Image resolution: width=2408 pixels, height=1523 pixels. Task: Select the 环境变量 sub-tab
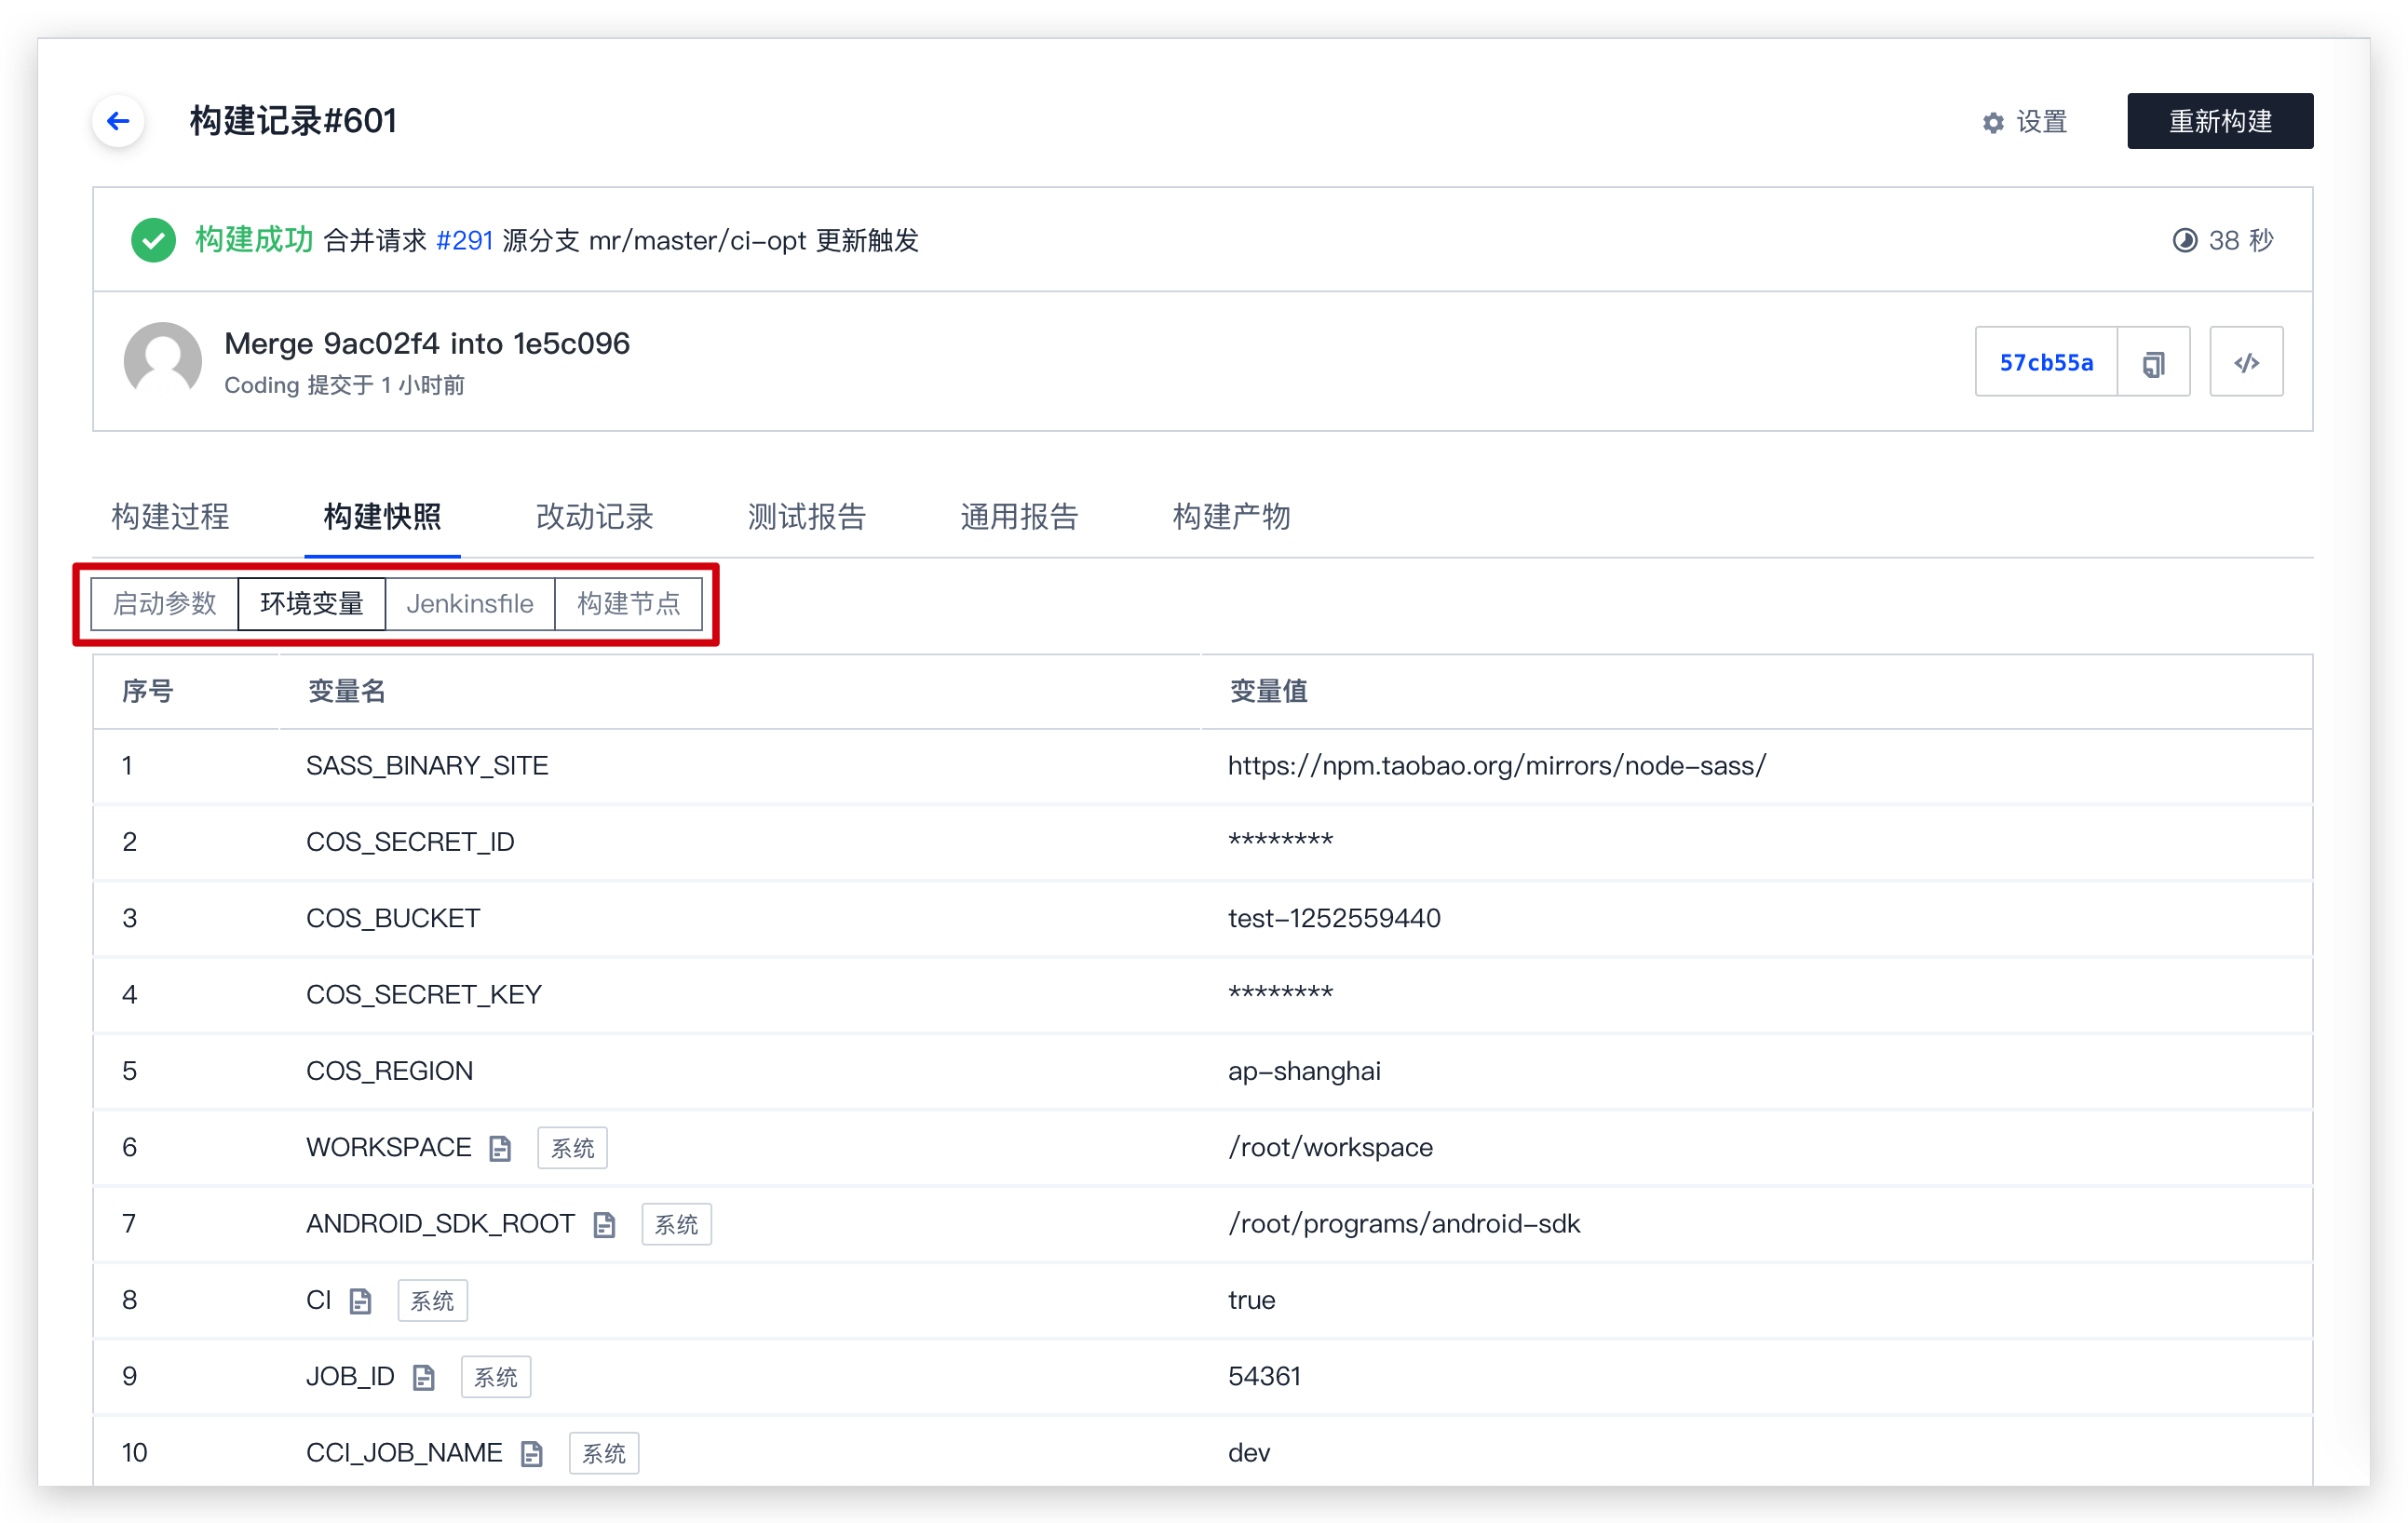tap(311, 603)
